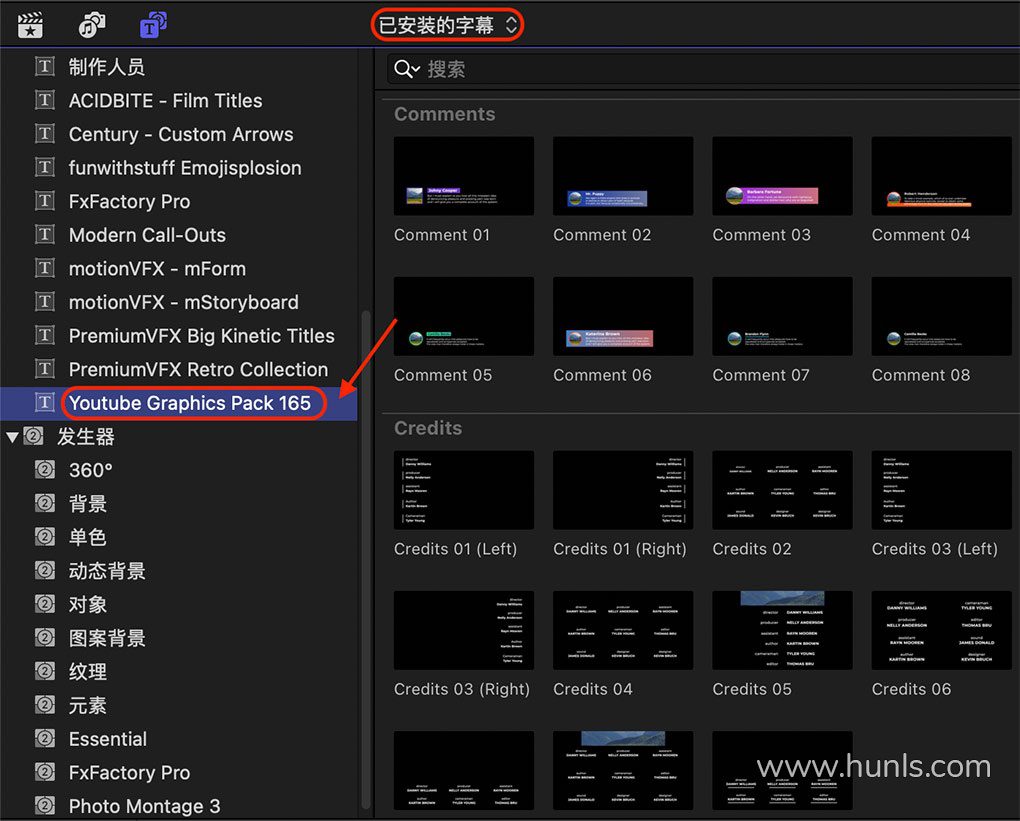The image size is (1020, 821).
Task: Select motionVFX - mForm category
Action: tap(157, 269)
